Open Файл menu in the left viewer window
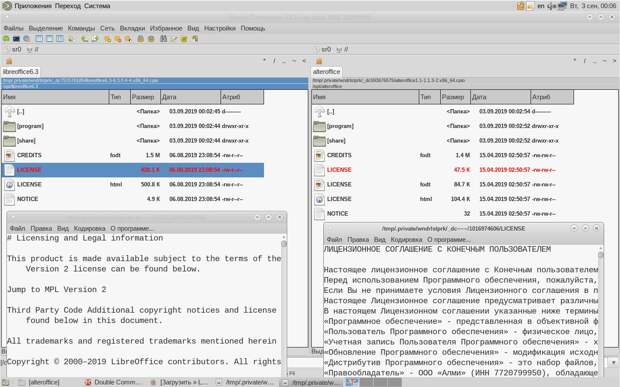 [x=17, y=228]
